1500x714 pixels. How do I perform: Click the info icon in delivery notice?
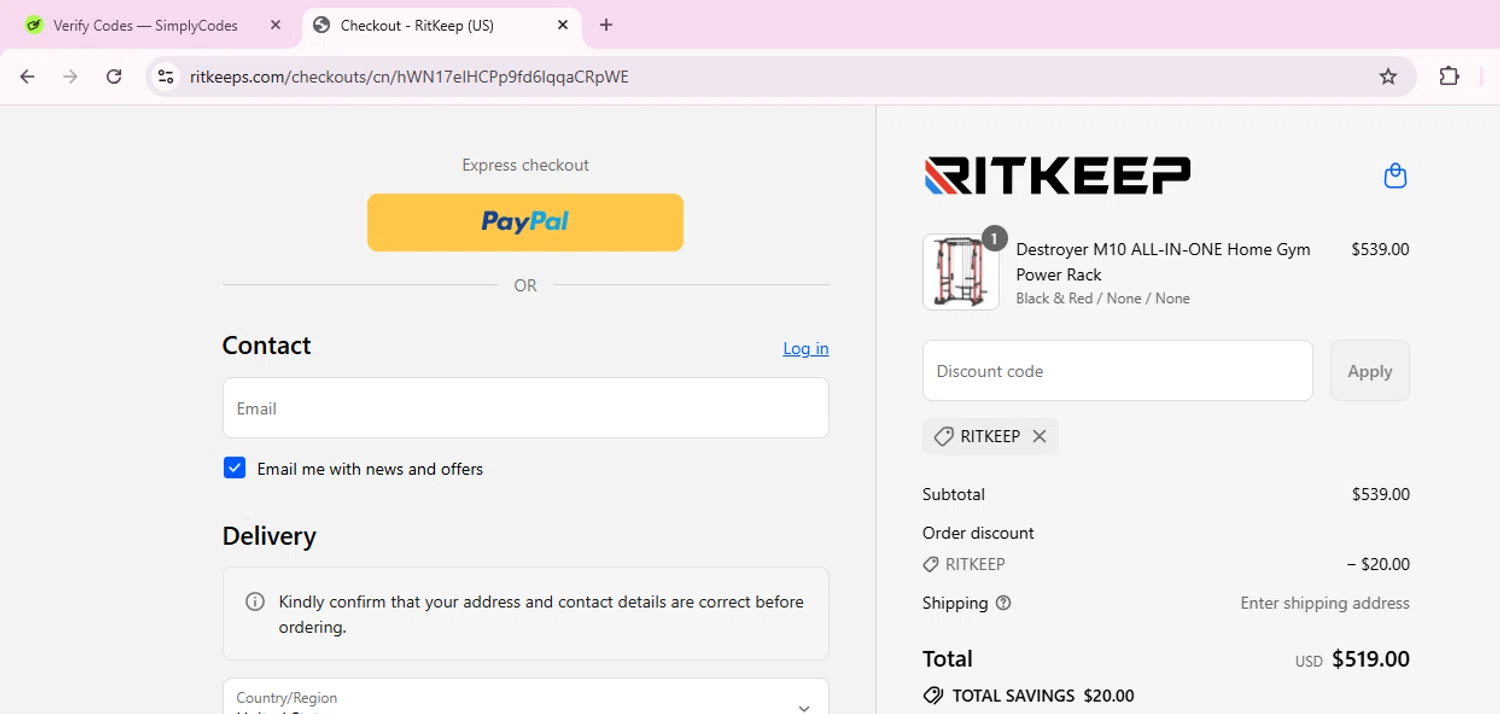tap(255, 602)
